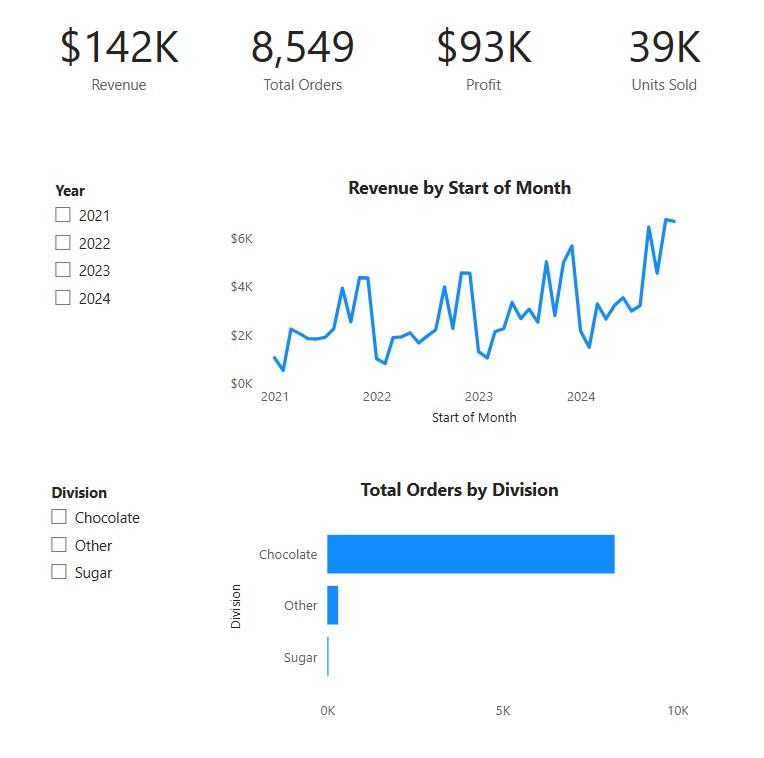Check the 2022 year filter checkbox
The width and height of the screenshot is (764, 758).
point(62,243)
